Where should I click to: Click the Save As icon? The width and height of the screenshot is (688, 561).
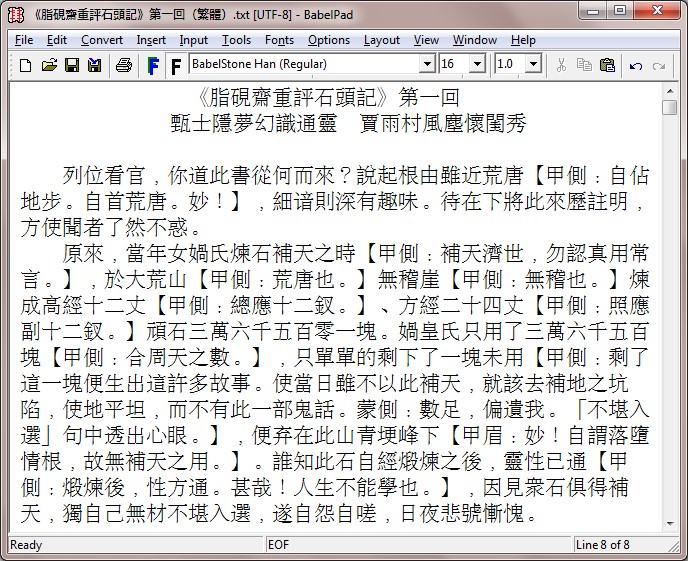94,65
